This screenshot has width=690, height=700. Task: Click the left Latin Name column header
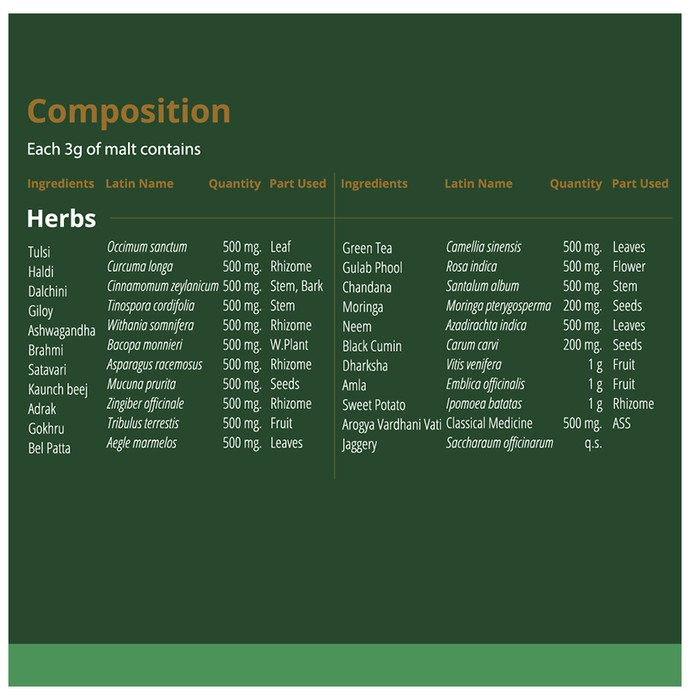139,183
